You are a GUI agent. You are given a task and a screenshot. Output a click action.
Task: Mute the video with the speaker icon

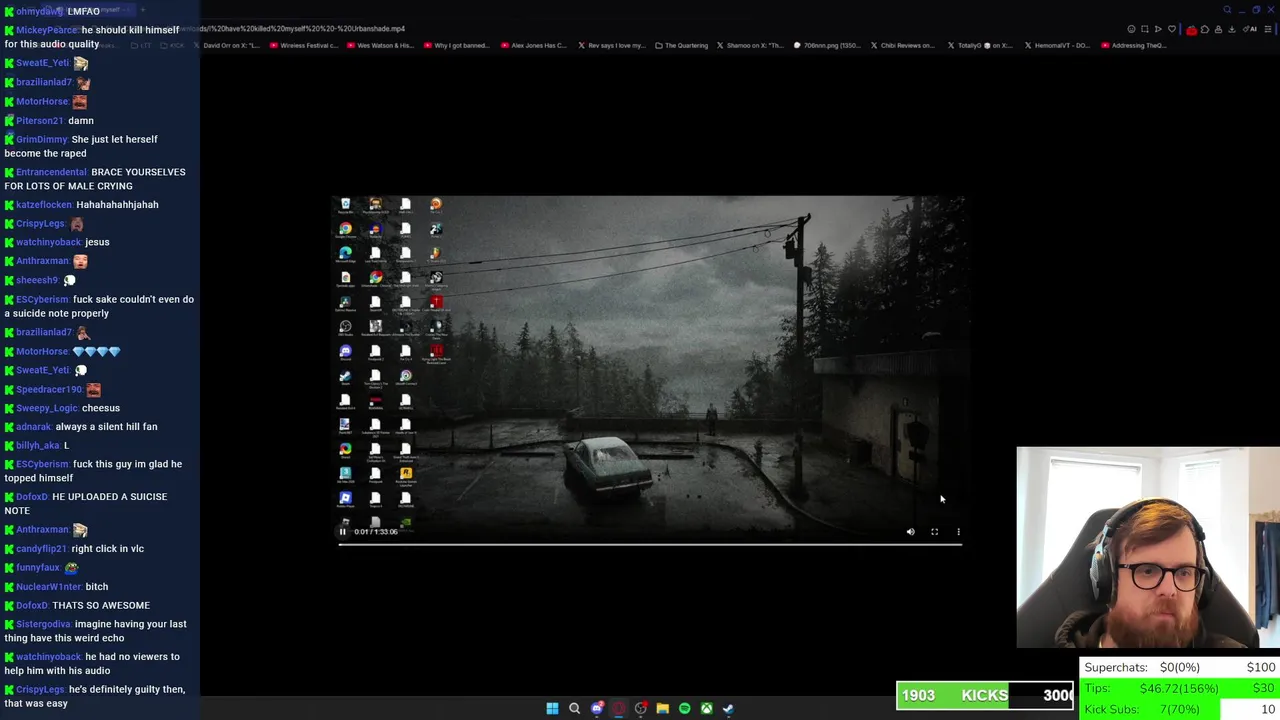click(910, 532)
